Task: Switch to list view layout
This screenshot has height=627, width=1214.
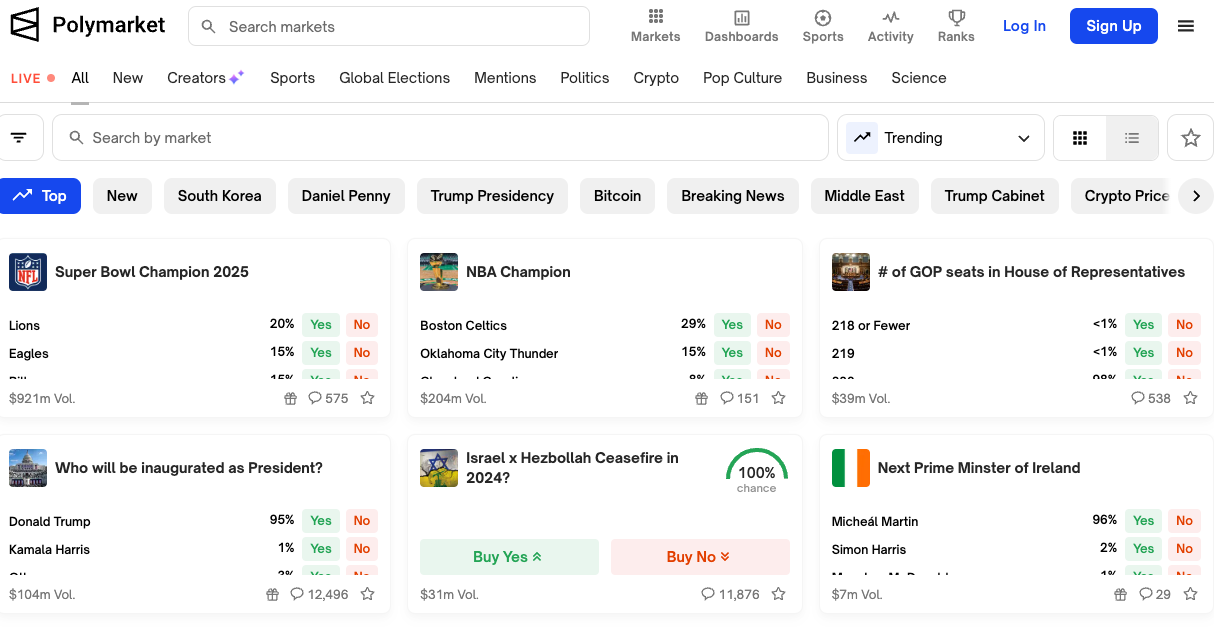Action: coord(1132,138)
